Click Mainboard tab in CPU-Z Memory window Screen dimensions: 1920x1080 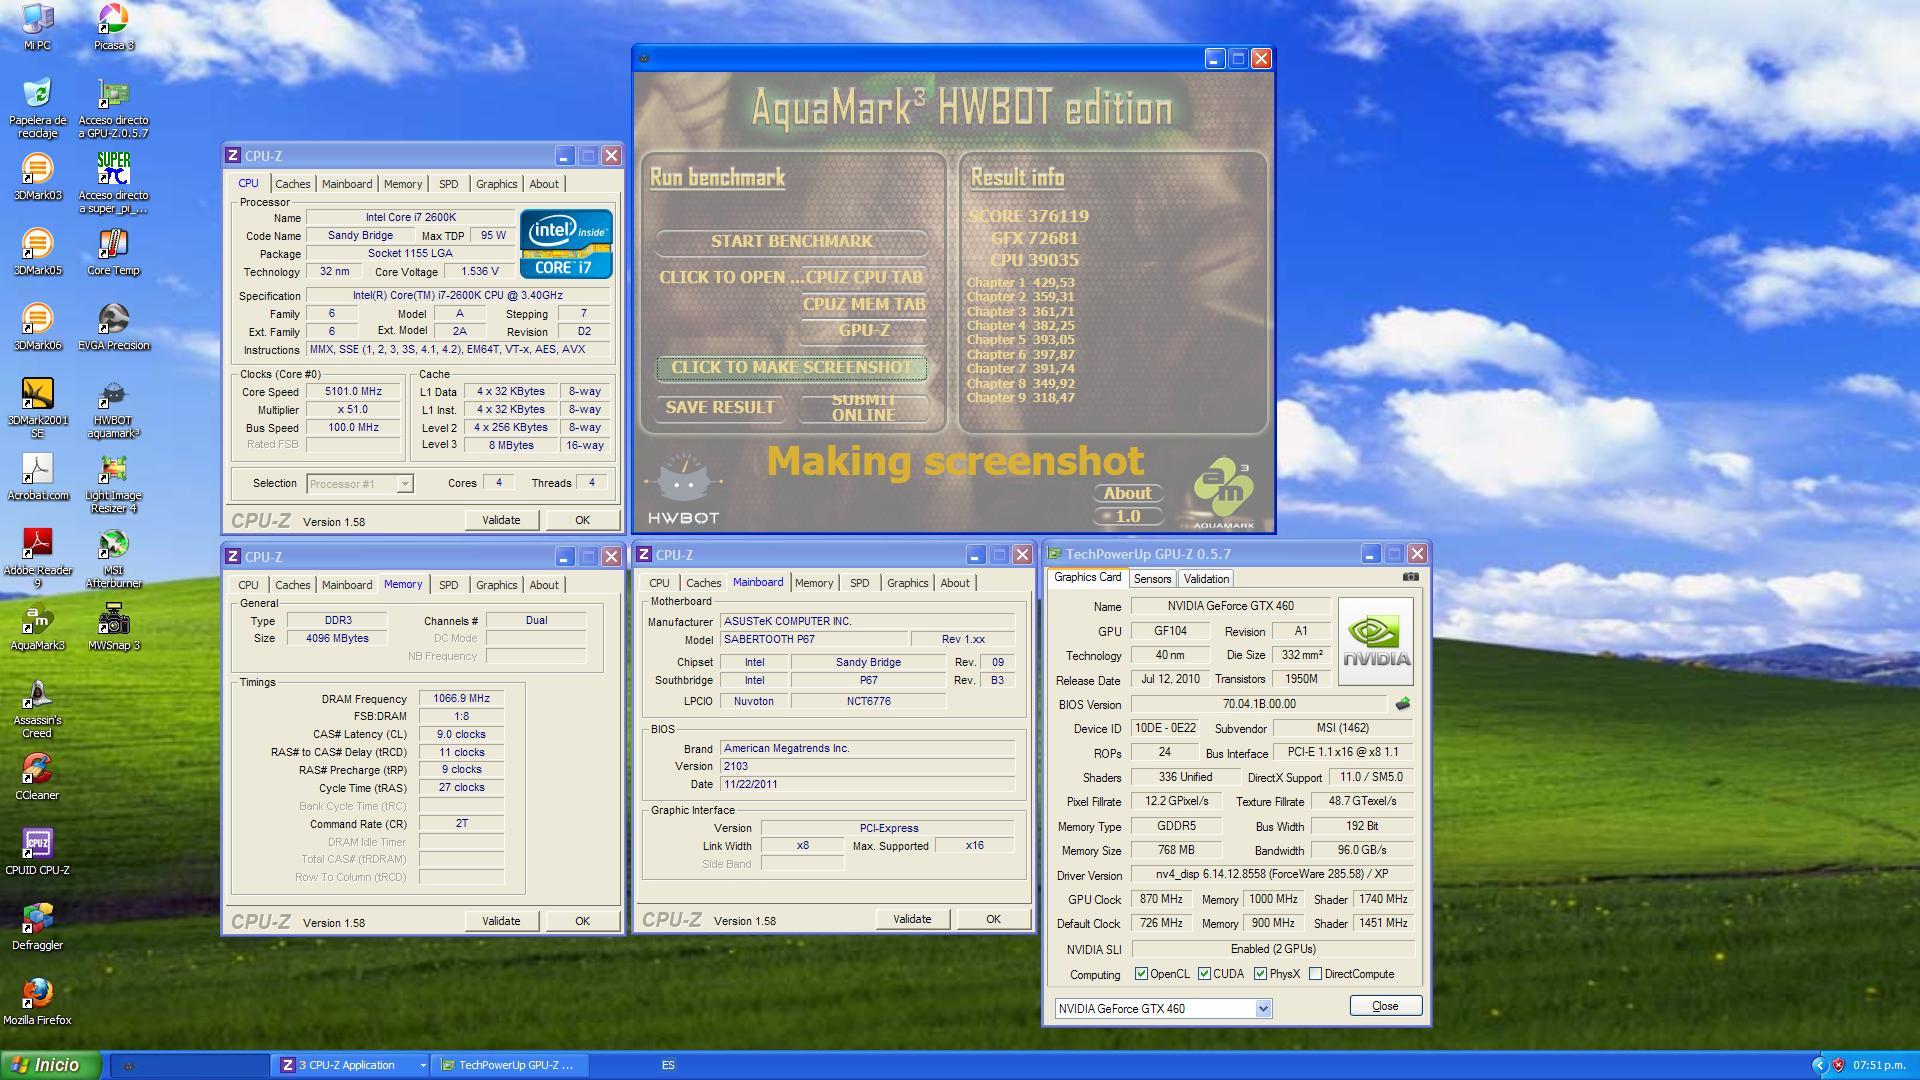click(347, 585)
